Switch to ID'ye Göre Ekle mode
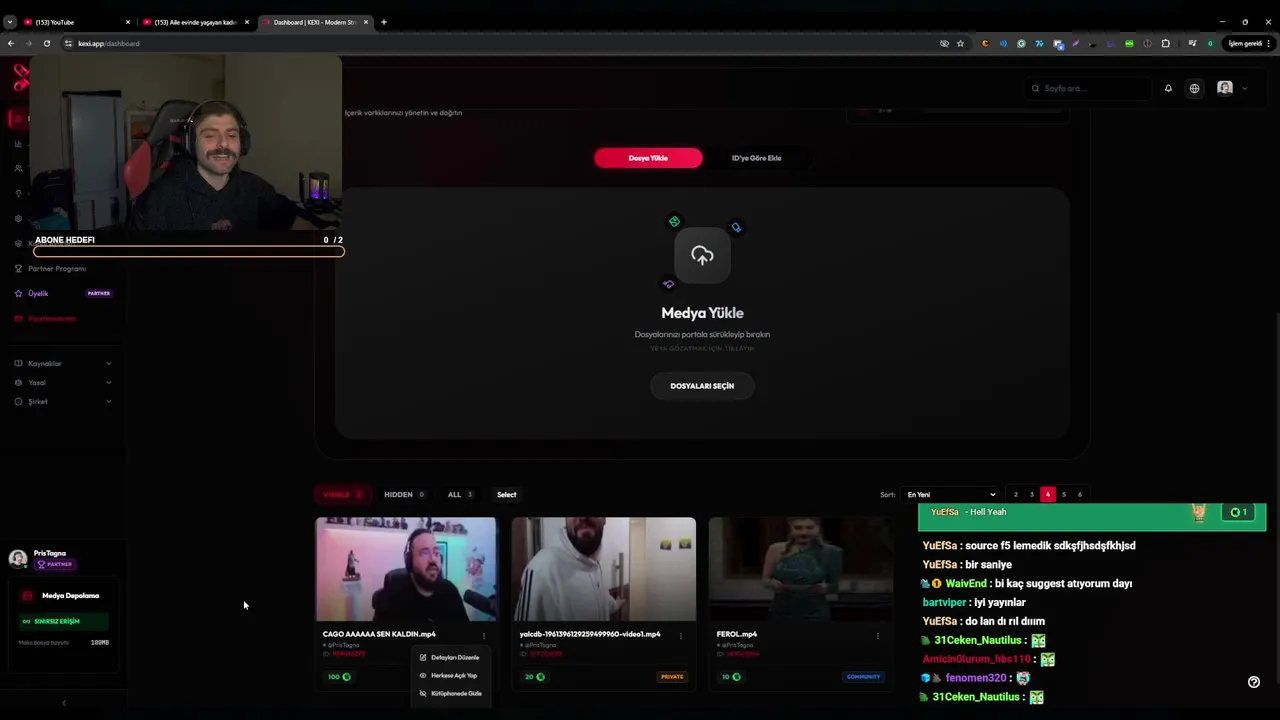Image resolution: width=1280 pixels, height=720 pixels. pos(756,158)
